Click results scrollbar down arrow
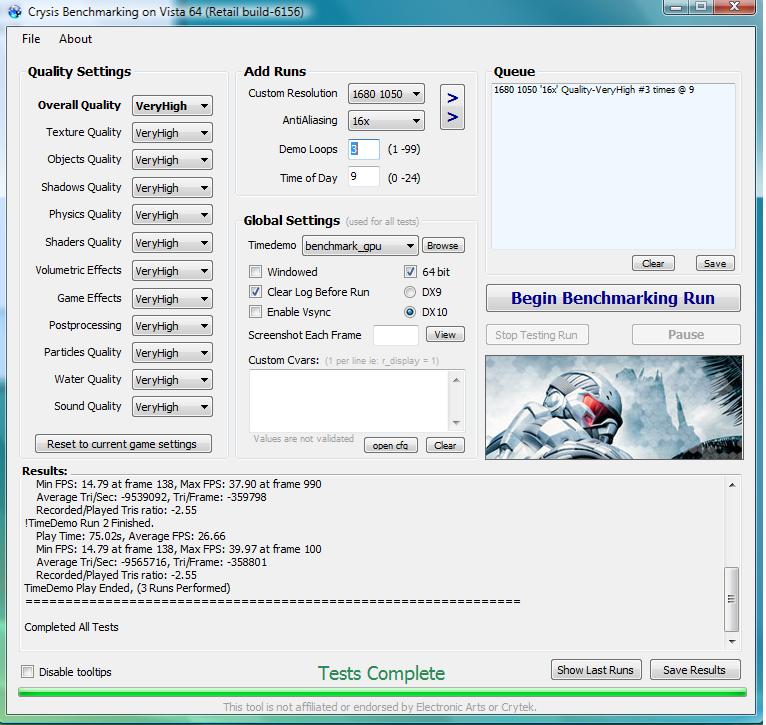The image size is (766, 725). pyautogui.click(x=732, y=641)
